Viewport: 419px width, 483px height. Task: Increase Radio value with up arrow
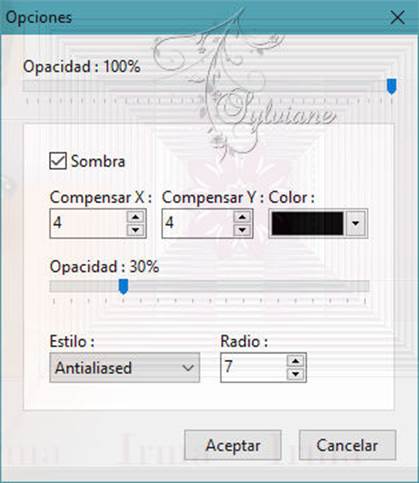pyautogui.click(x=295, y=361)
